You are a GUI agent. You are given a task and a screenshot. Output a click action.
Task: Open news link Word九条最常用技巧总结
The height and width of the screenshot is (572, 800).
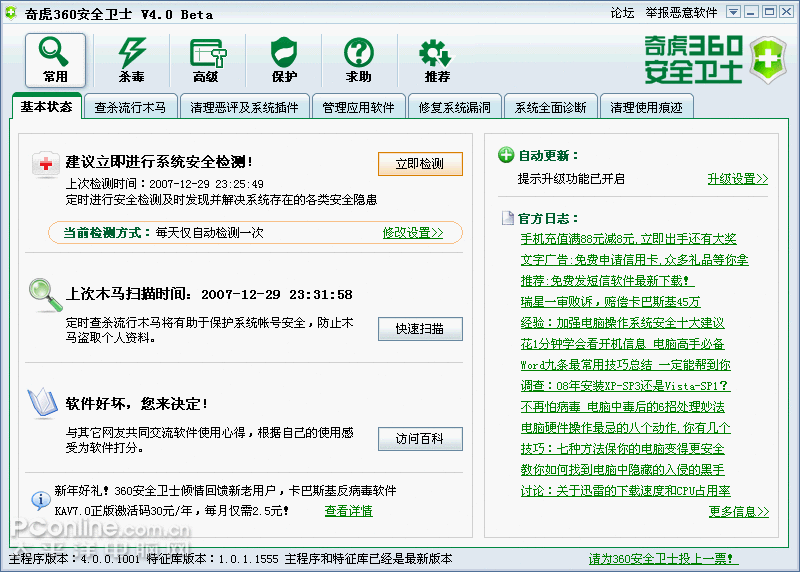click(x=626, y=364)
